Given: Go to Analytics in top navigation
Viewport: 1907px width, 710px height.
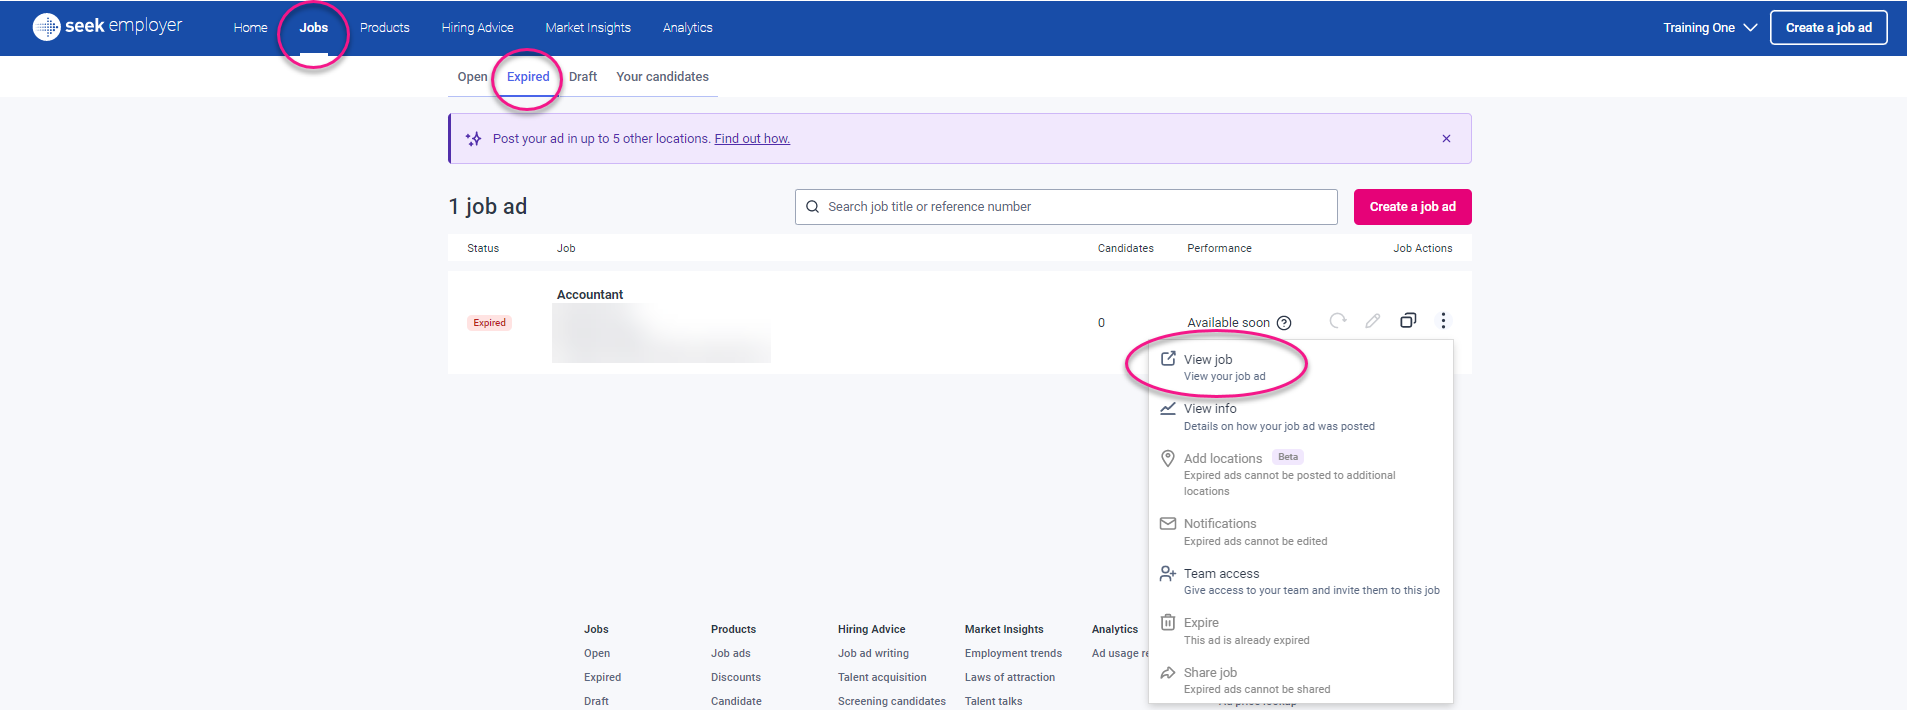Looking at the screenshot, I should point(687,28).
